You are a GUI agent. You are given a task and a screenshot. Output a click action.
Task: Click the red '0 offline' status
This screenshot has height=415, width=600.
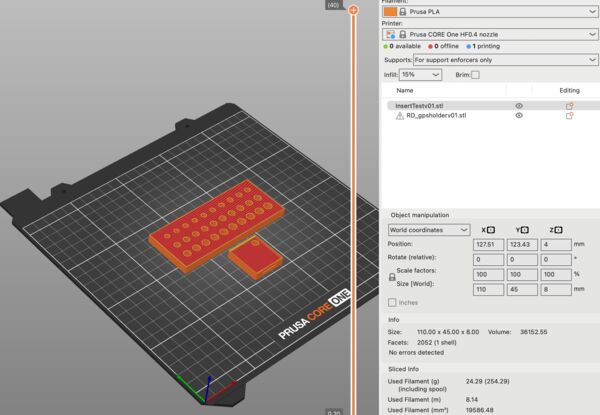point(443,46)
